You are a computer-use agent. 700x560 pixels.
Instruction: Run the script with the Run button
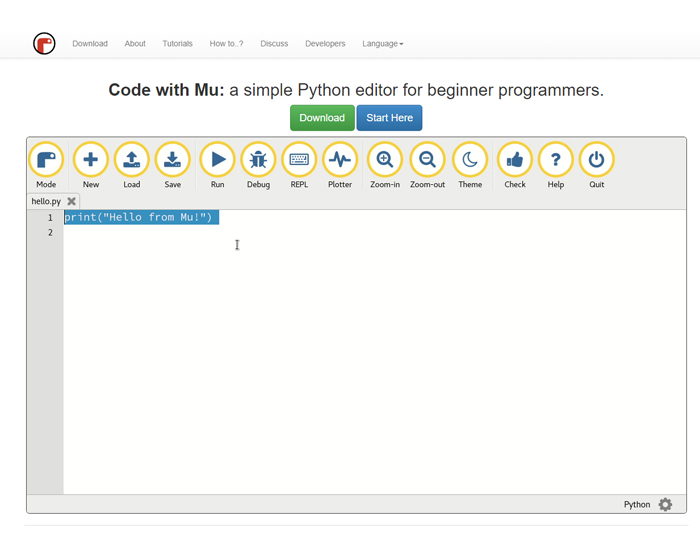point(217,160)
